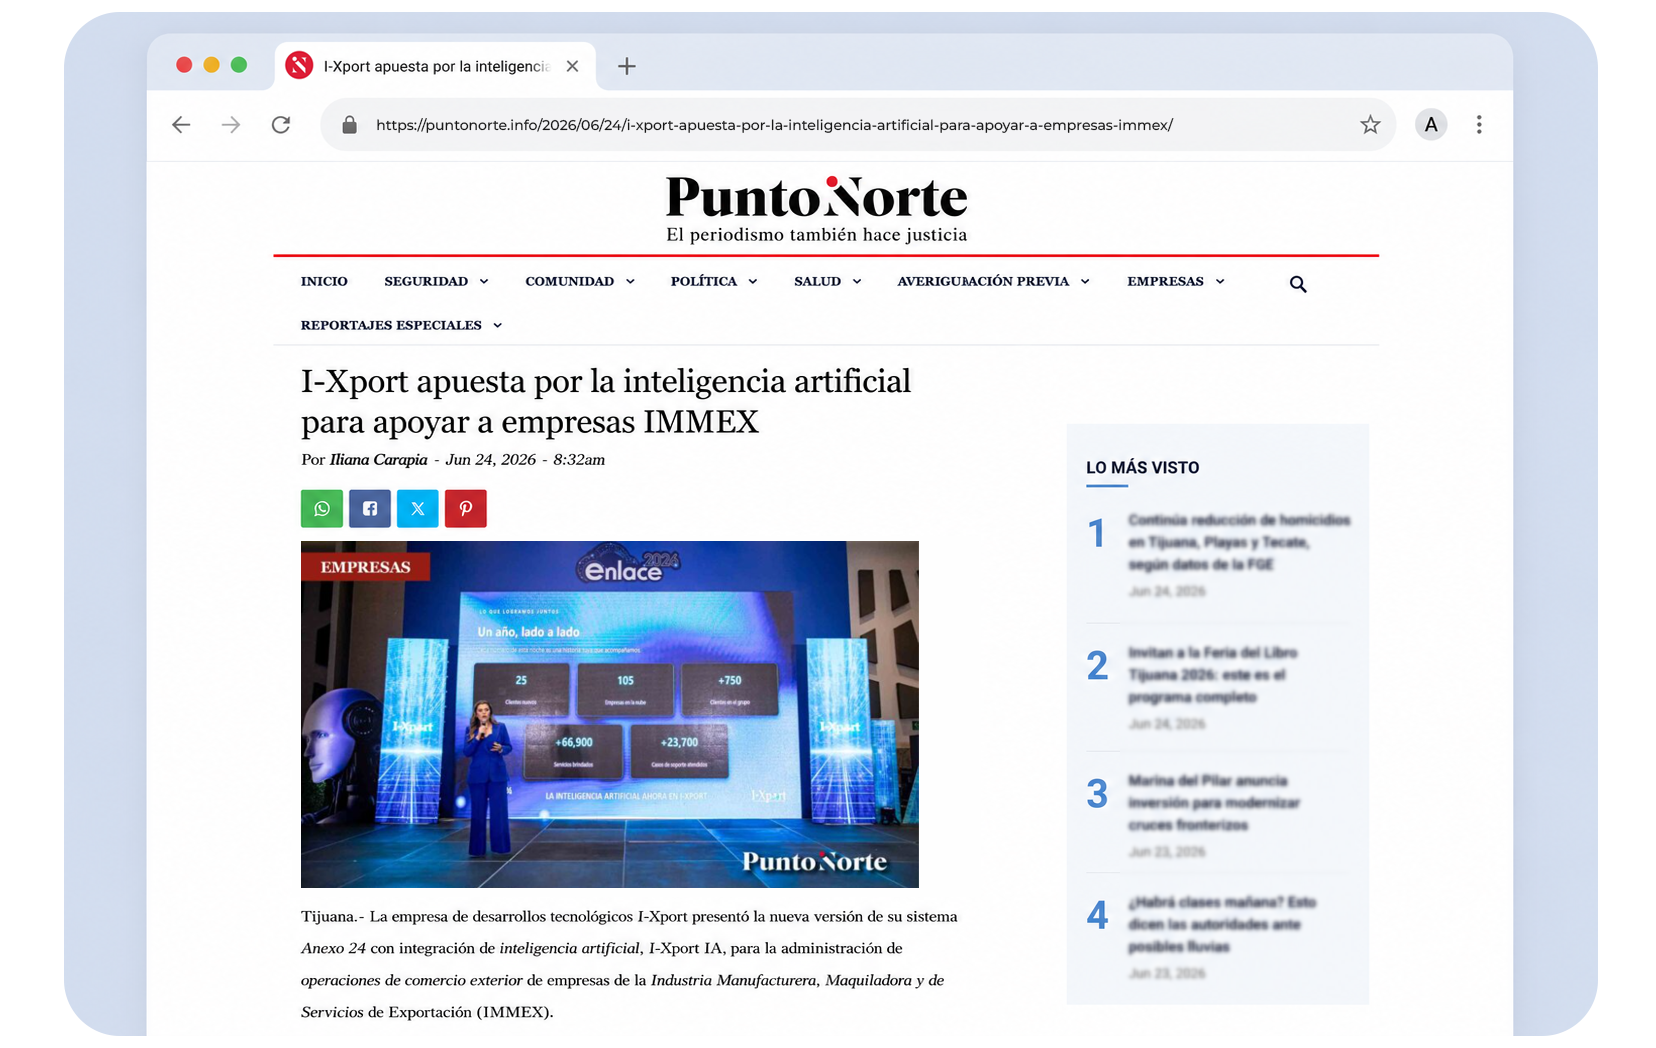Click the tagline "El periodismo también hace justicia"
Viewport: 1656px width, 1048px height.
click(x=817, y=235)
